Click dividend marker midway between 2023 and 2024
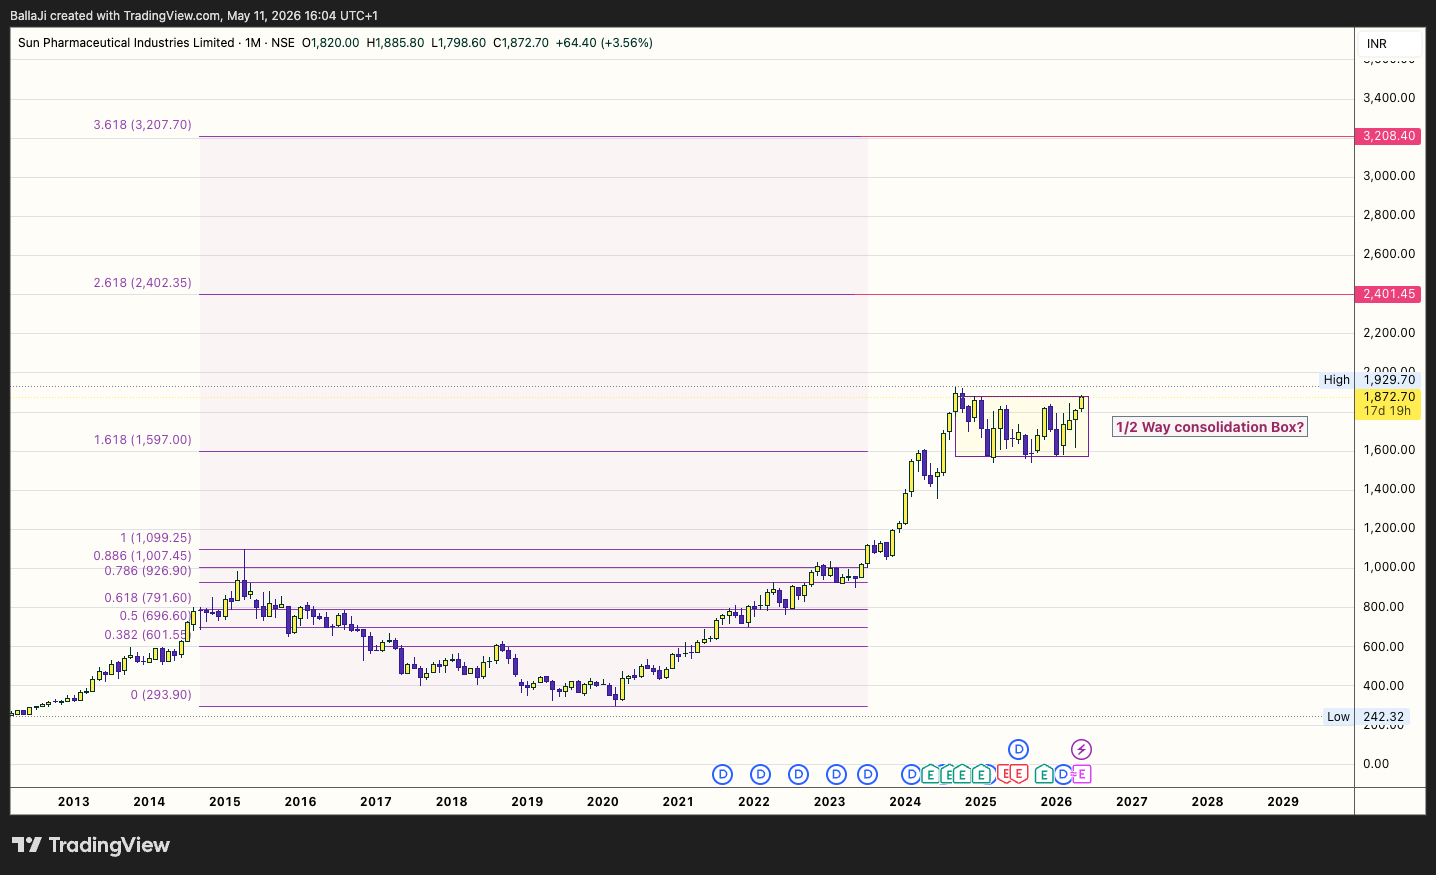Screen dimensions: 1436x875 (x=867, y=774)
